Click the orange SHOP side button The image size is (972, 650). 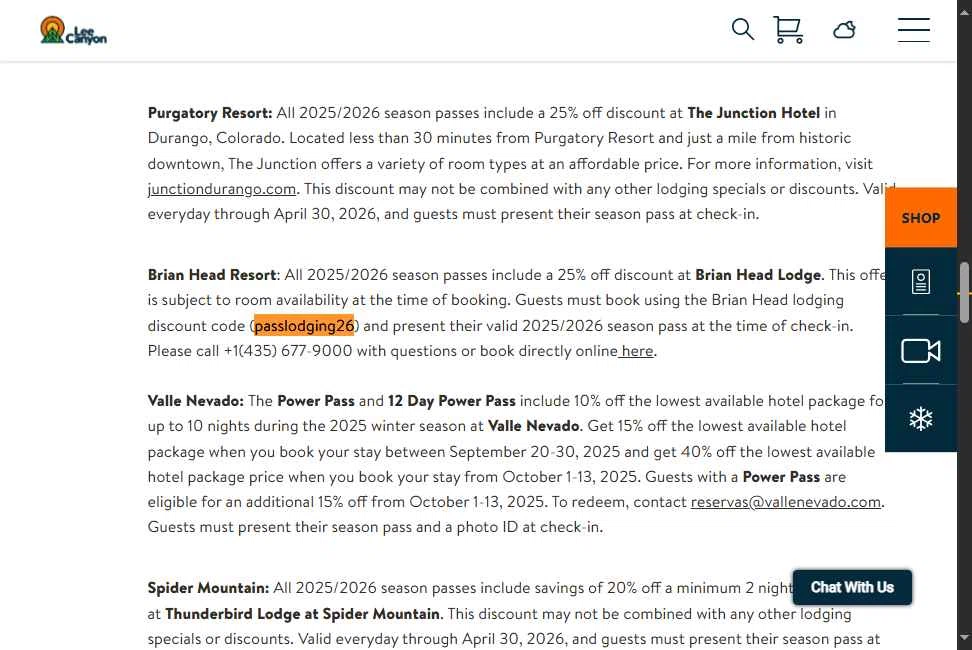click(921, 217)
